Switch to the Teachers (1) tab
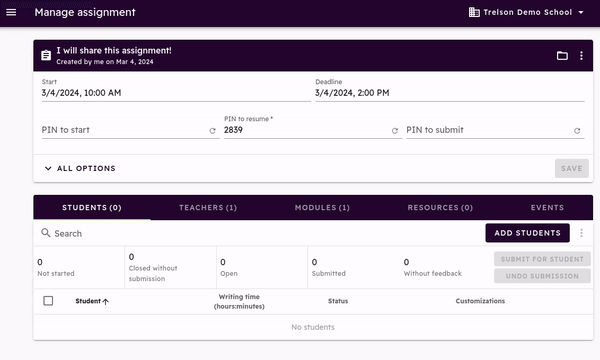 point(208,207)
